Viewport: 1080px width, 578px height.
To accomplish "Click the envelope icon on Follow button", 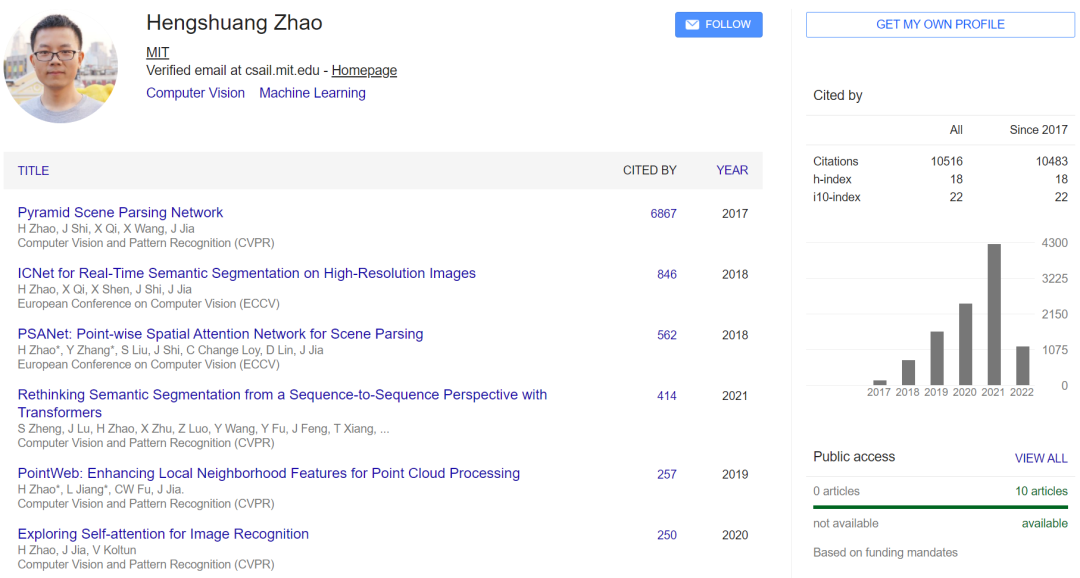I will [692, 25].
